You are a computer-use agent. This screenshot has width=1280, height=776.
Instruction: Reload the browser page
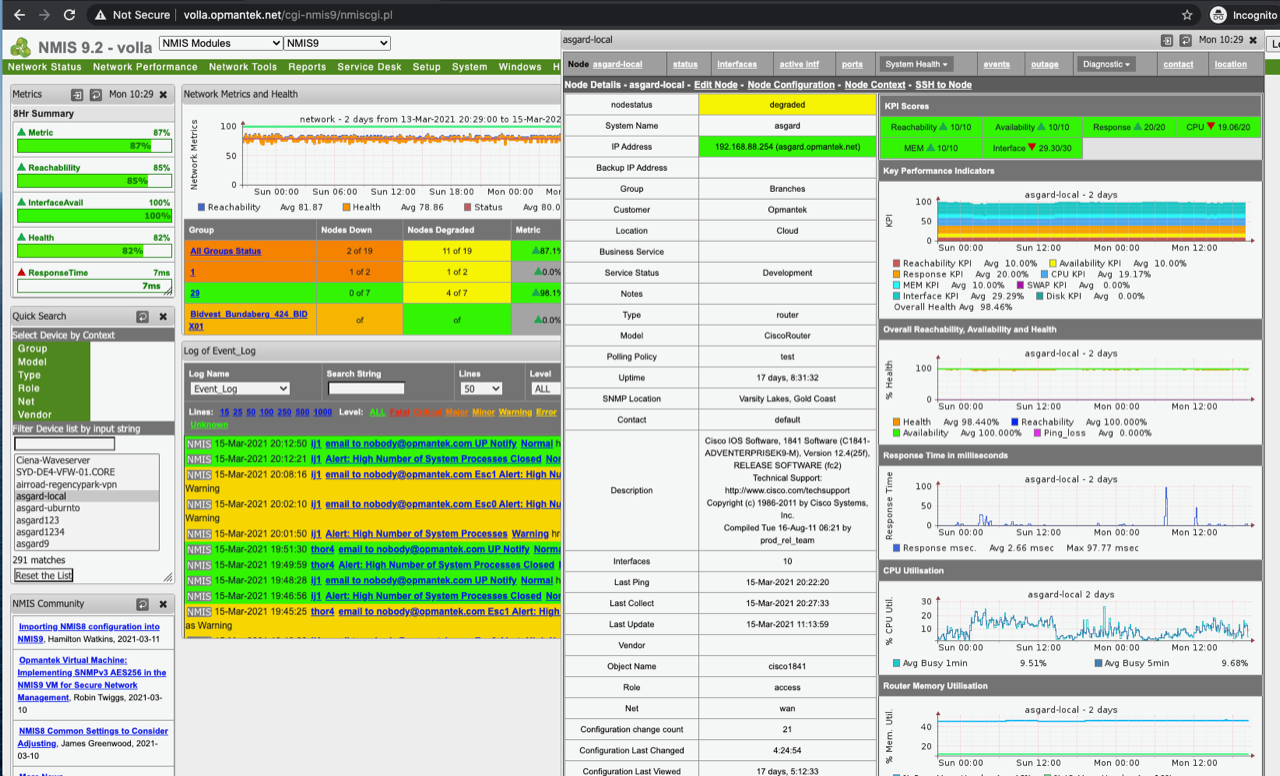[x=69, y=15]
